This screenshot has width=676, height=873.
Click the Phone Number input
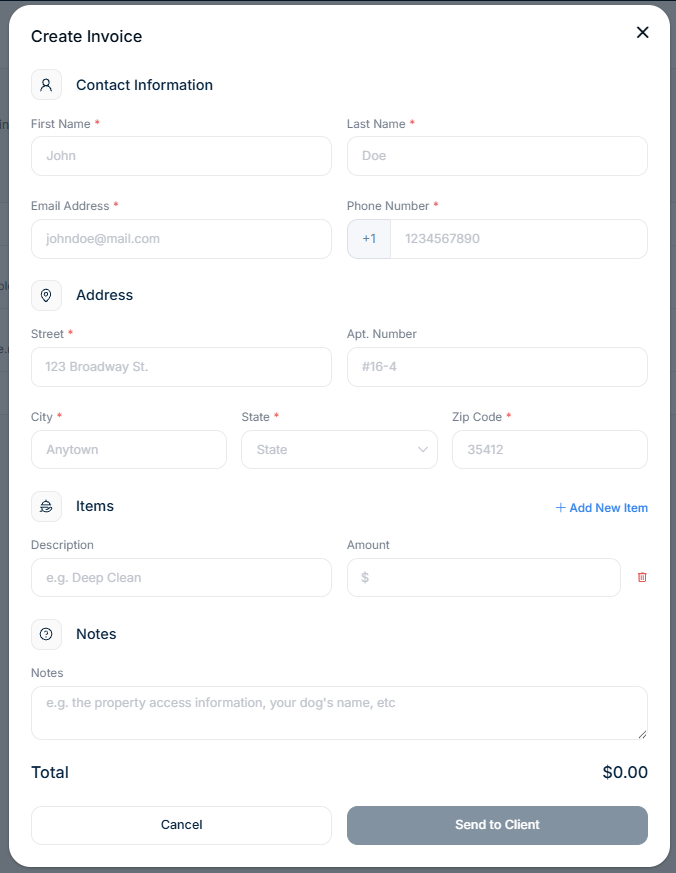click(x=518, y=239)
